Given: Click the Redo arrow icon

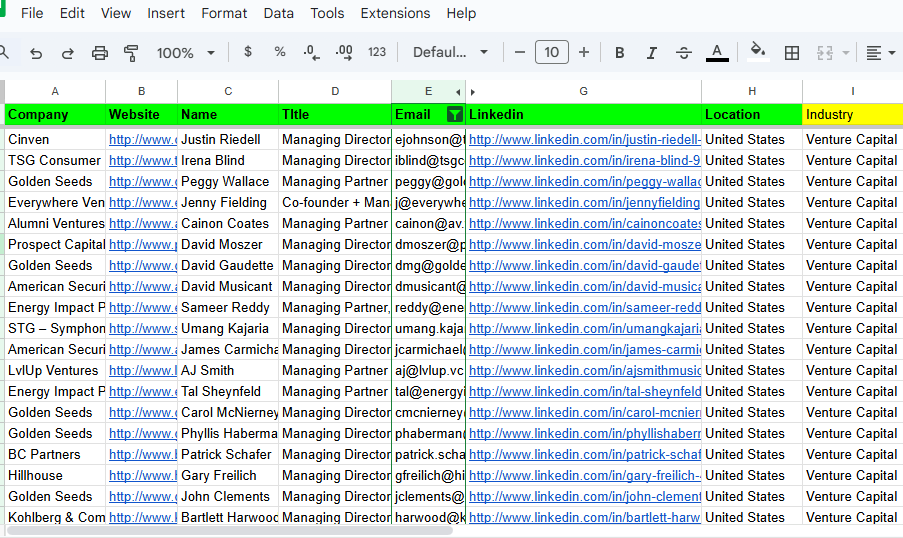Looking at the screenshot, I should click(67, 53).
